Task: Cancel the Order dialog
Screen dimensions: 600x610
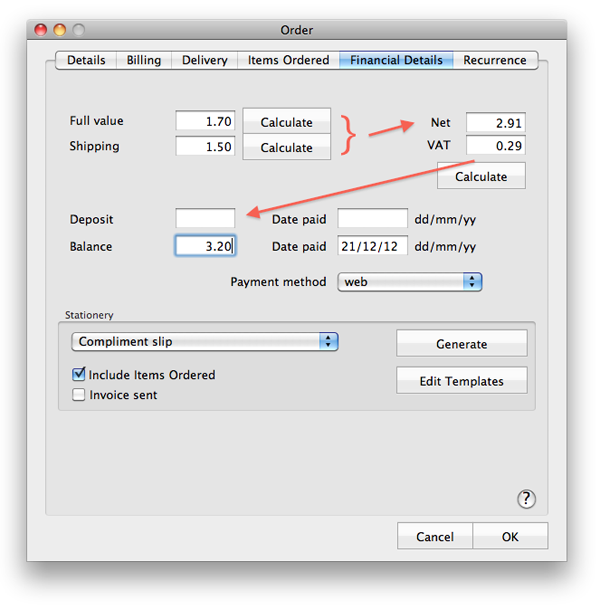Action: tap(434, 537)
